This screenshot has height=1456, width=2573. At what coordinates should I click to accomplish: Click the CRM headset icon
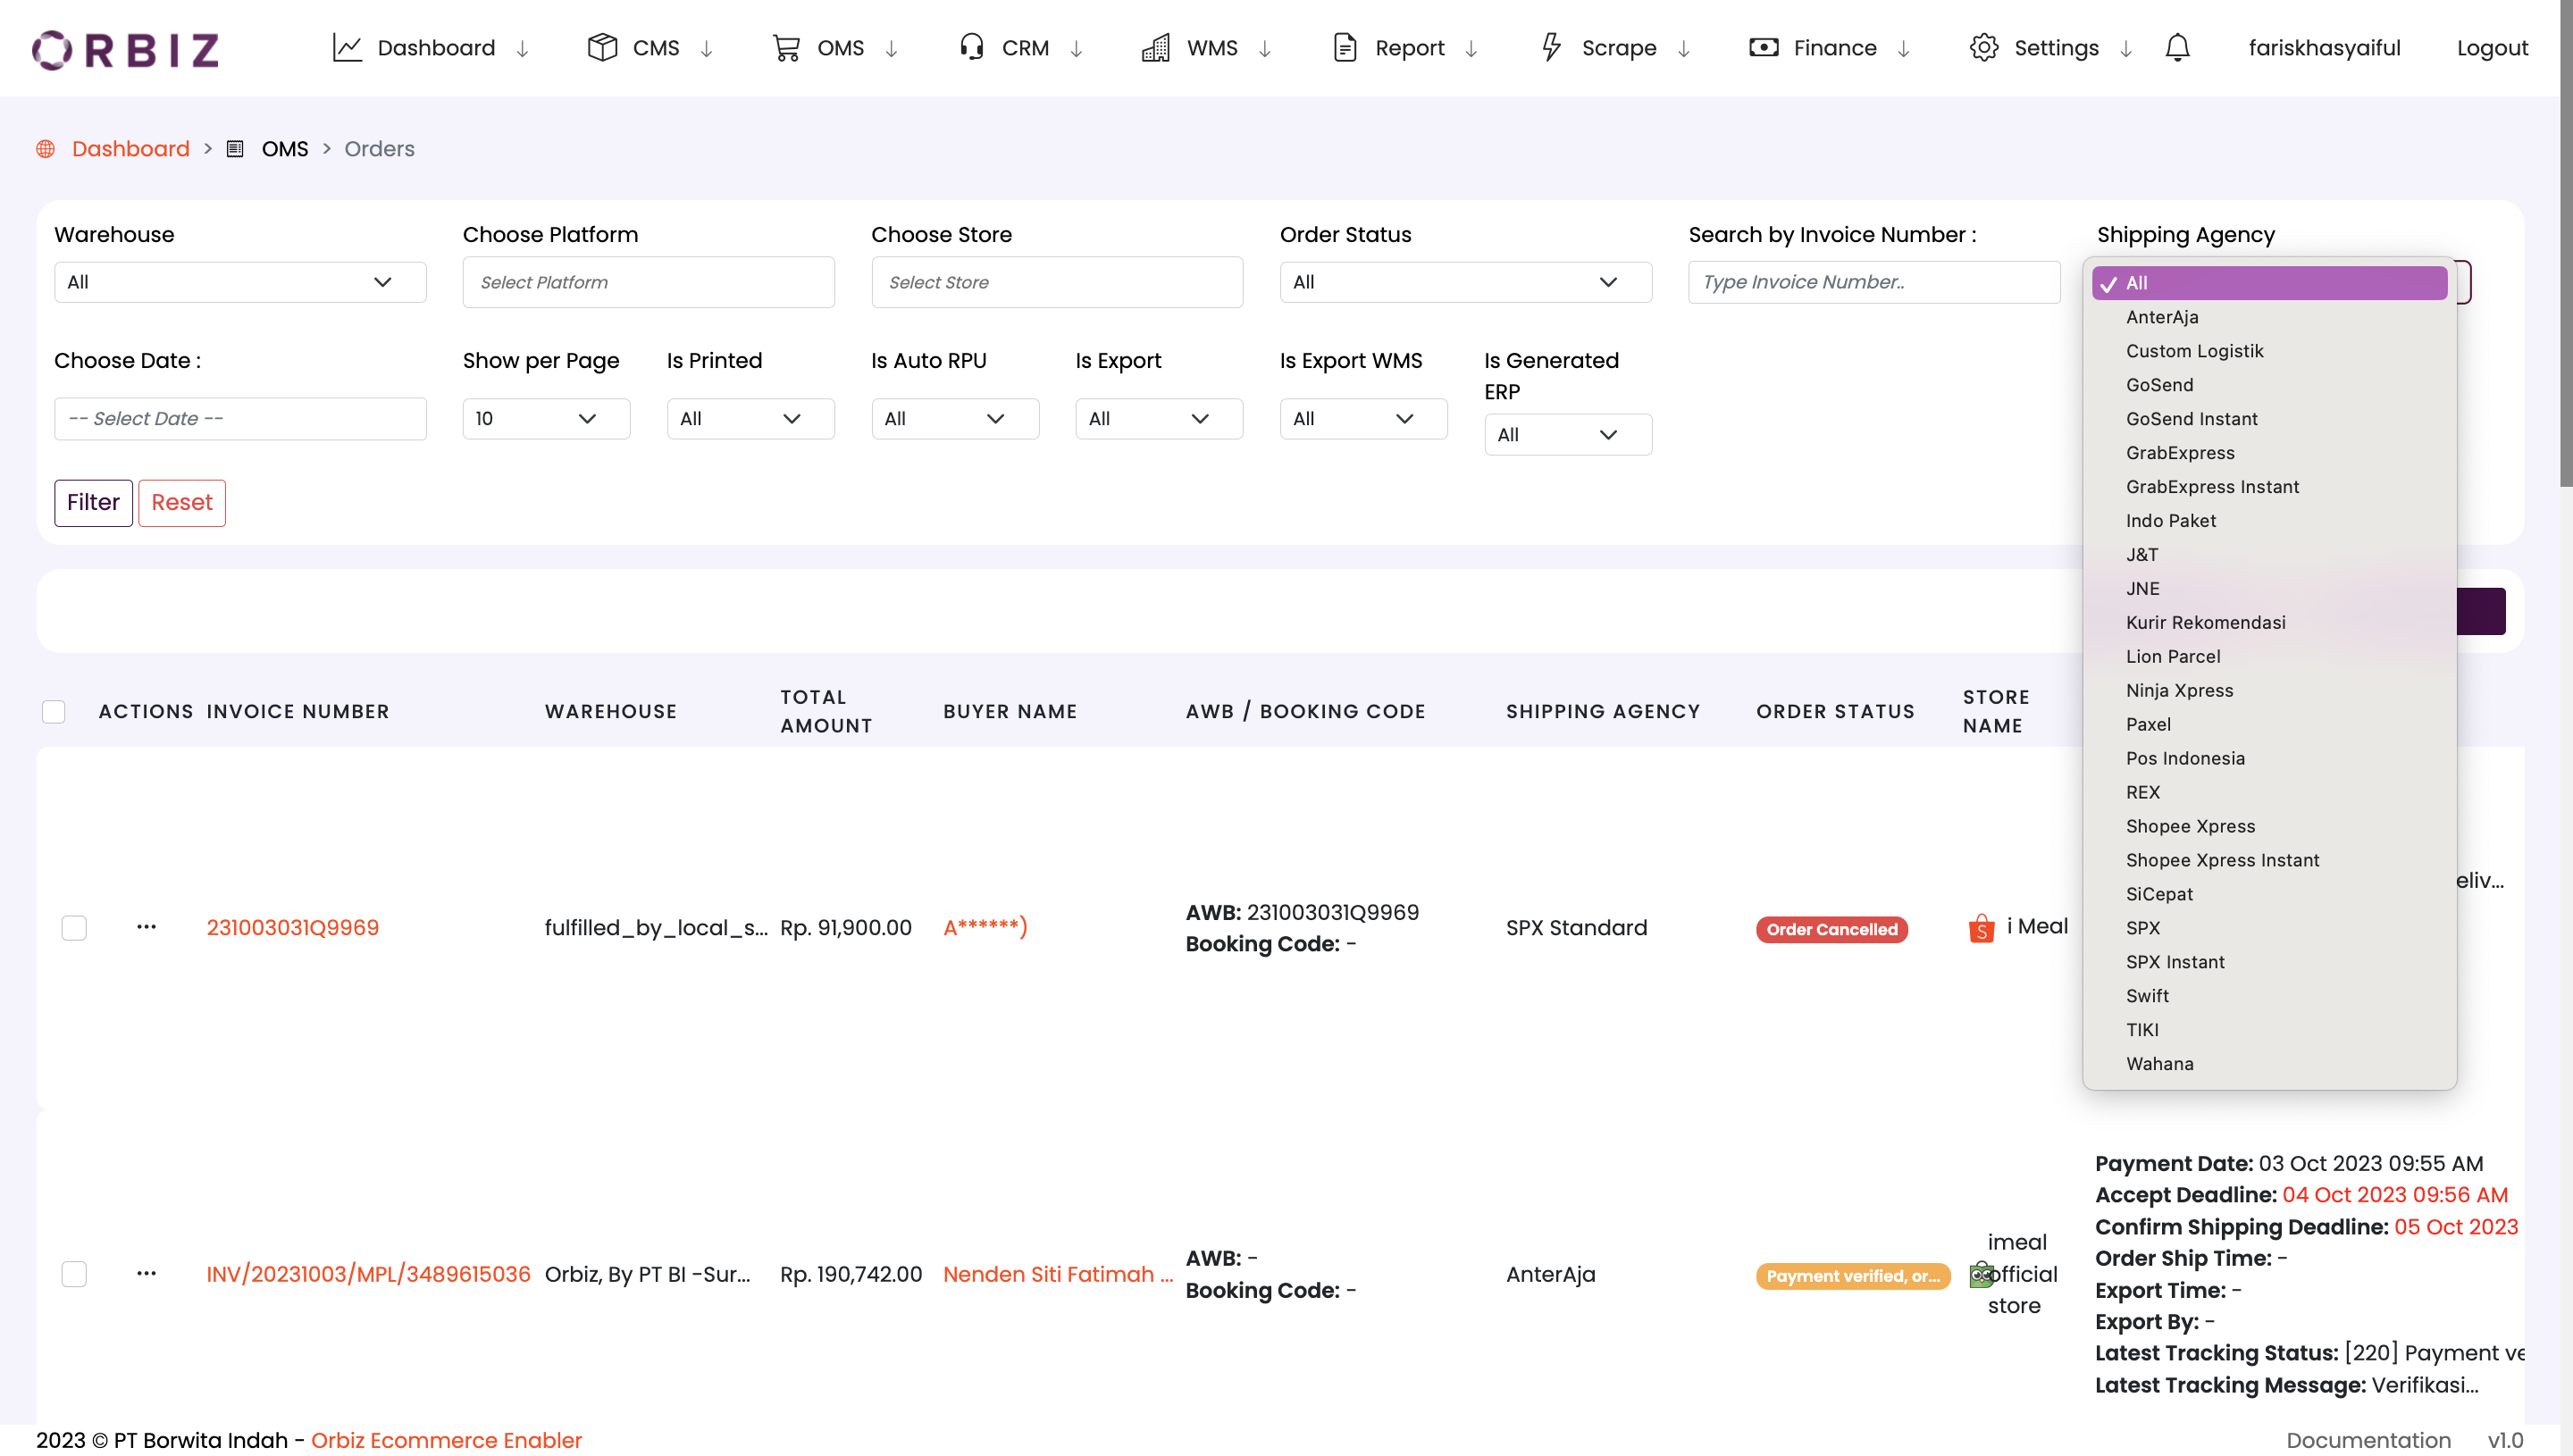pyautogui.click(x=971, y=47)
